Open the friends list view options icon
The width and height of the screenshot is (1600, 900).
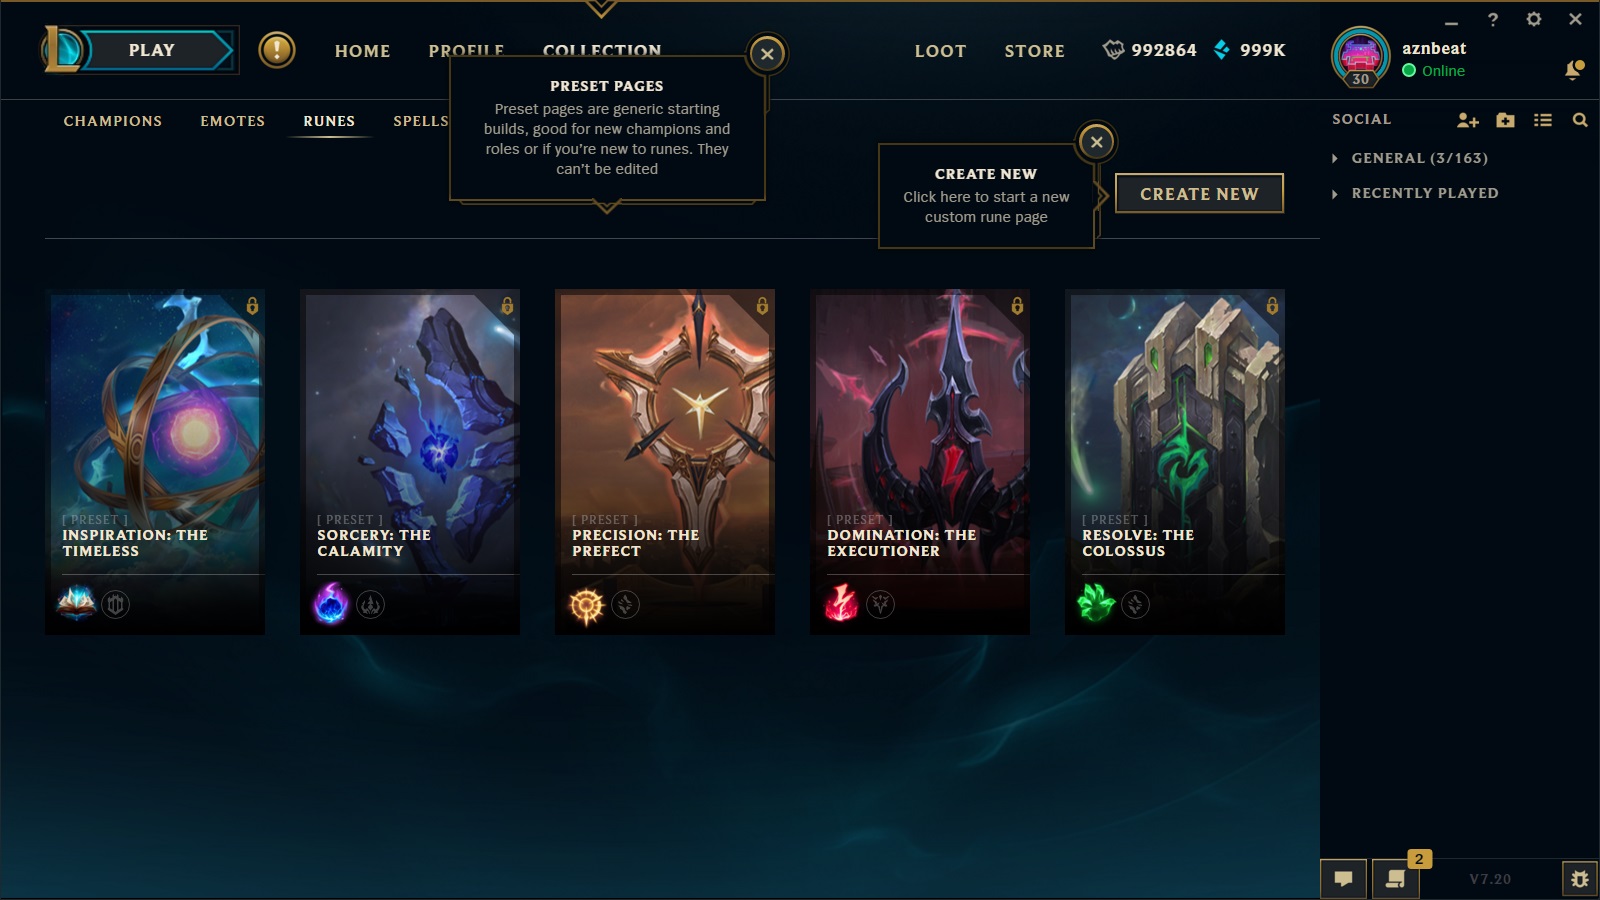tap(1543, 120)
